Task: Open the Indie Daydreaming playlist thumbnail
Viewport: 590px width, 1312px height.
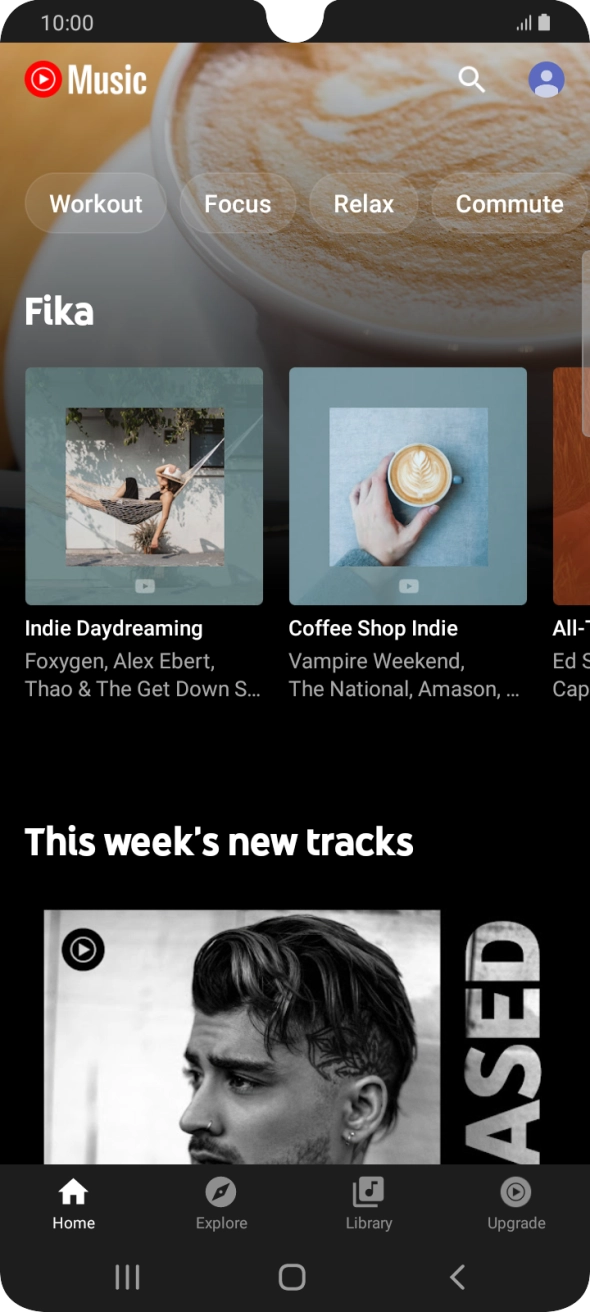Action: point(144,486)
